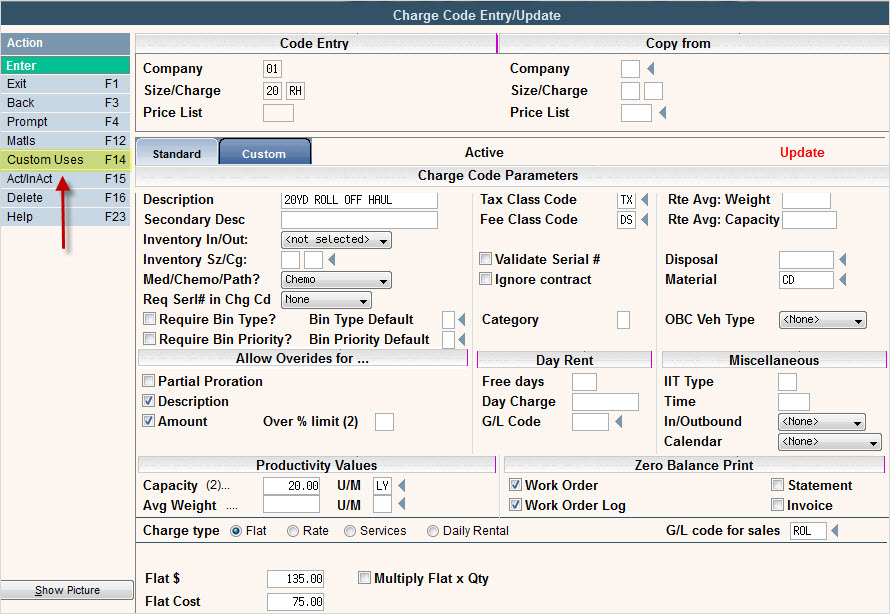Image resolution: width=890 pixels, height=614 pixels.
Task: Click Prompt F4 action
Action: click(65, 122)
